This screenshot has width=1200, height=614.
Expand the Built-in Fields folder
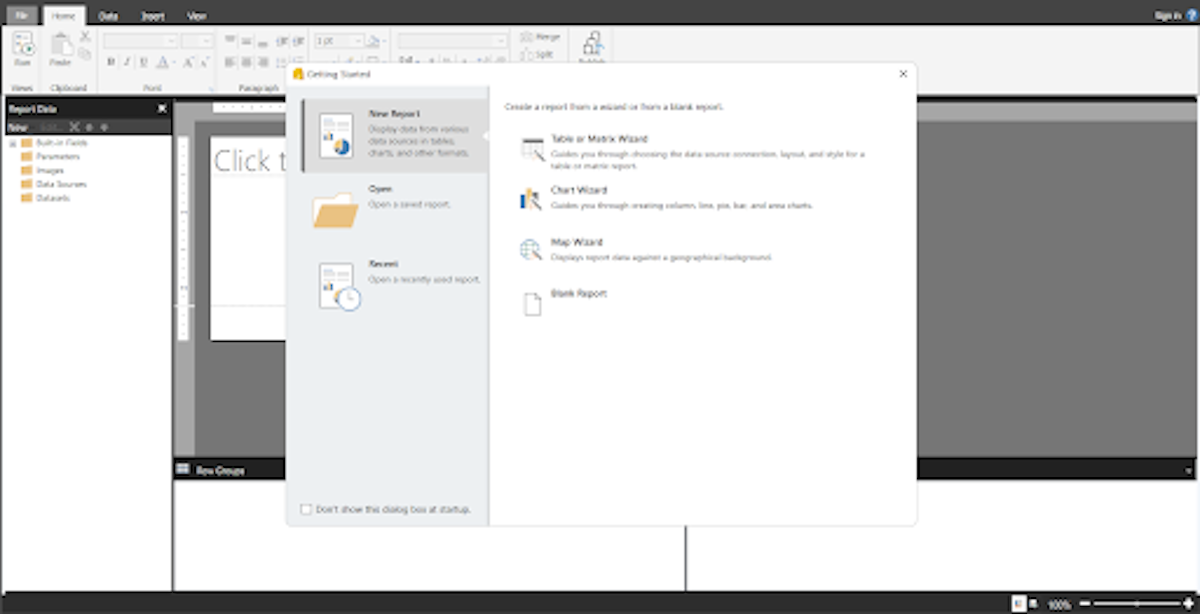click(11, 143)
